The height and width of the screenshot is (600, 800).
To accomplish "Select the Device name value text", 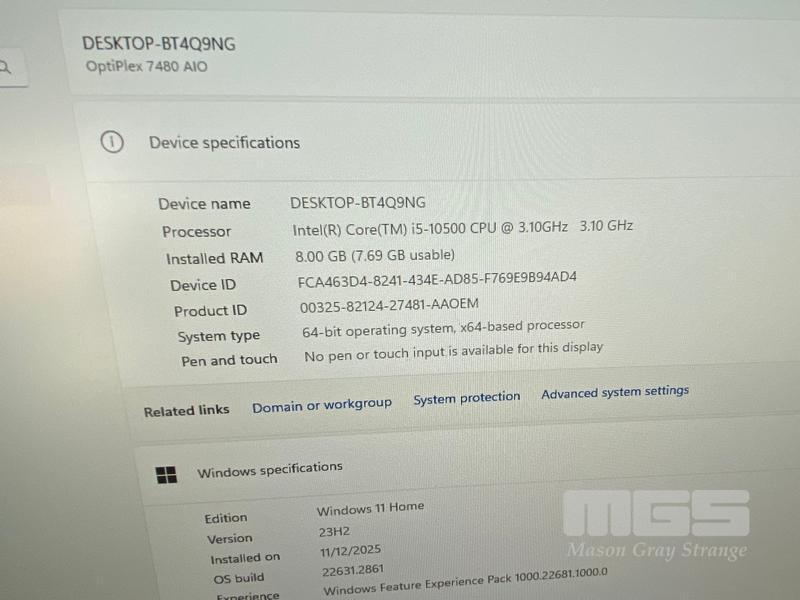I will (358, 203).
